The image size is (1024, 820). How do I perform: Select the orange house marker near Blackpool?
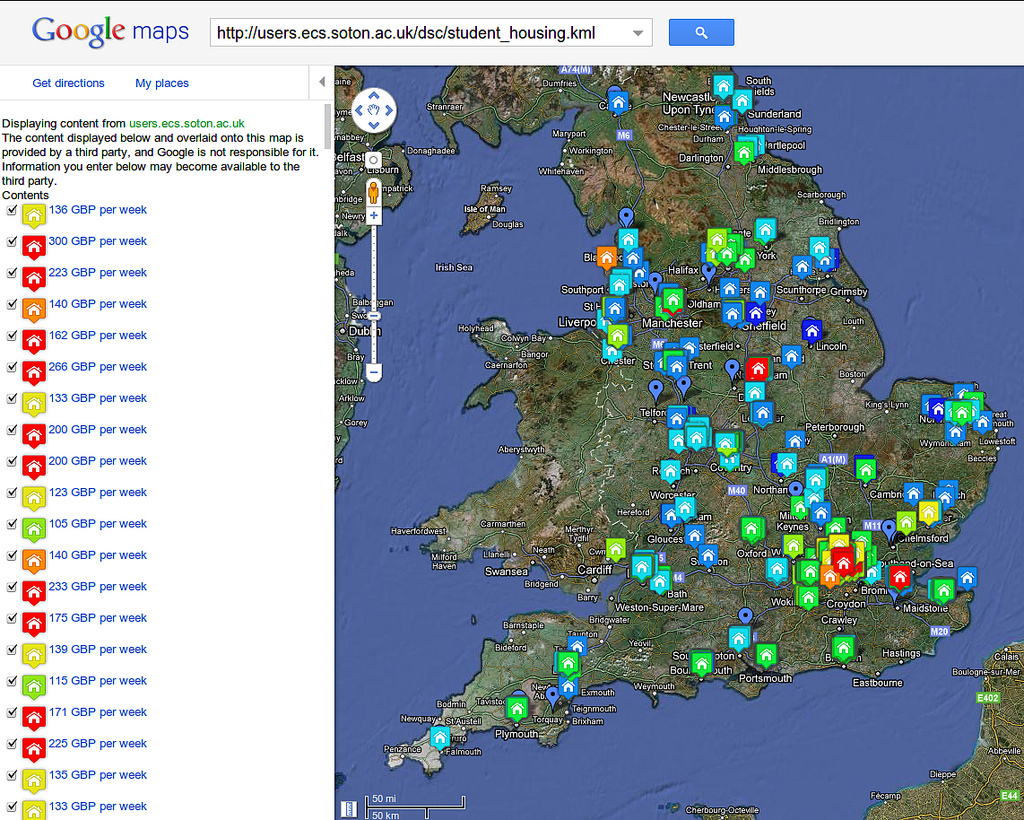pos(607,258)
